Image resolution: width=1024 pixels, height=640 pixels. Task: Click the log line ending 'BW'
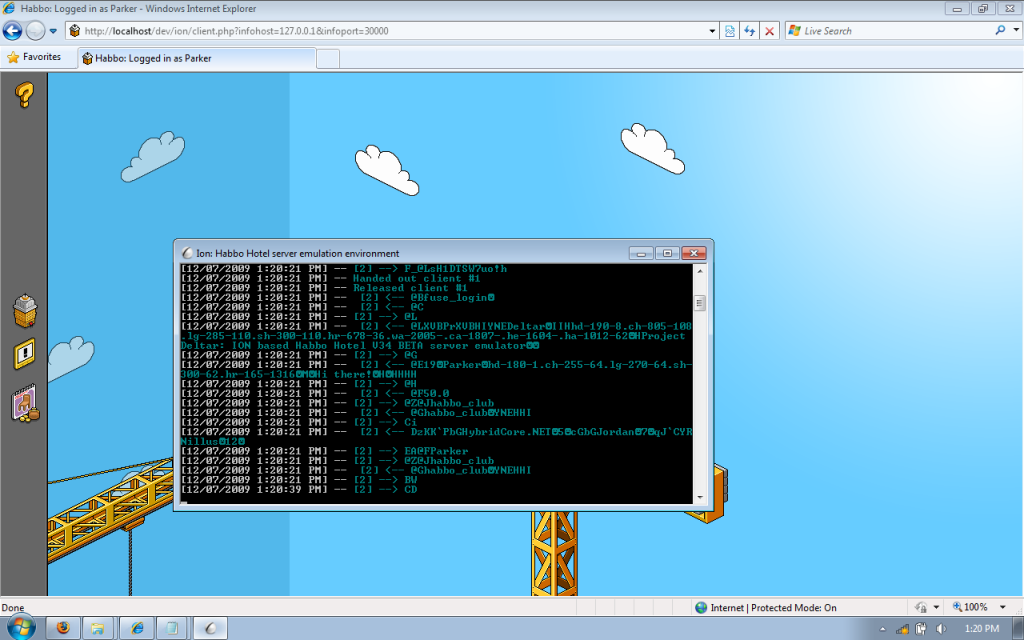[299, 480]
